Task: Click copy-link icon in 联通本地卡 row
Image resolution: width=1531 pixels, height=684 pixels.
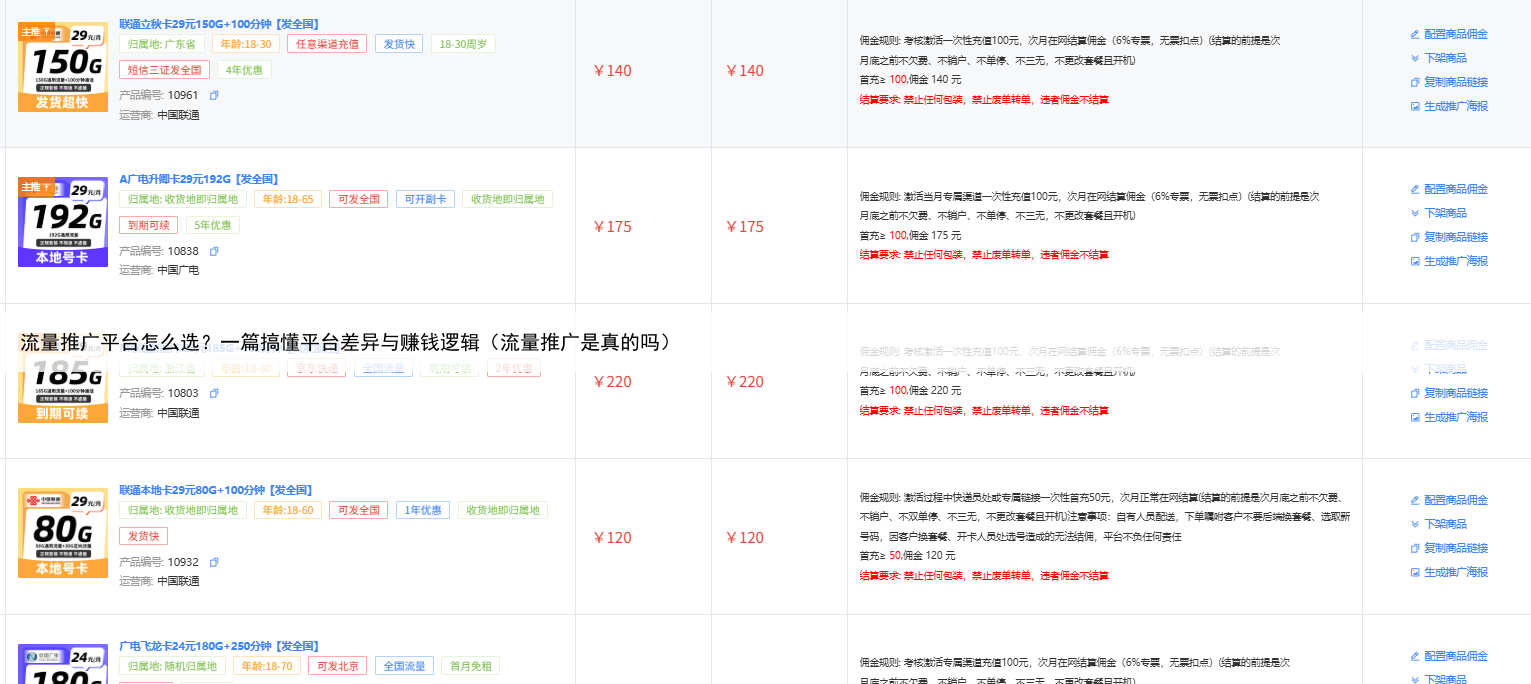Action: coord(1415,548)
